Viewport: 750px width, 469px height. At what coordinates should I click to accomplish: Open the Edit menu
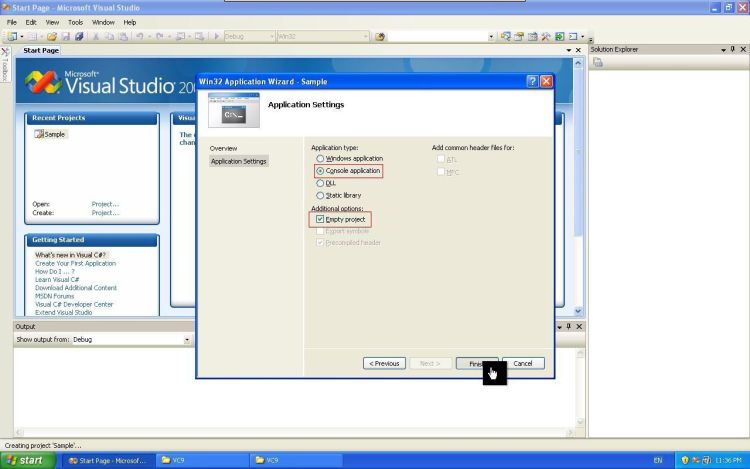point(31,22)
